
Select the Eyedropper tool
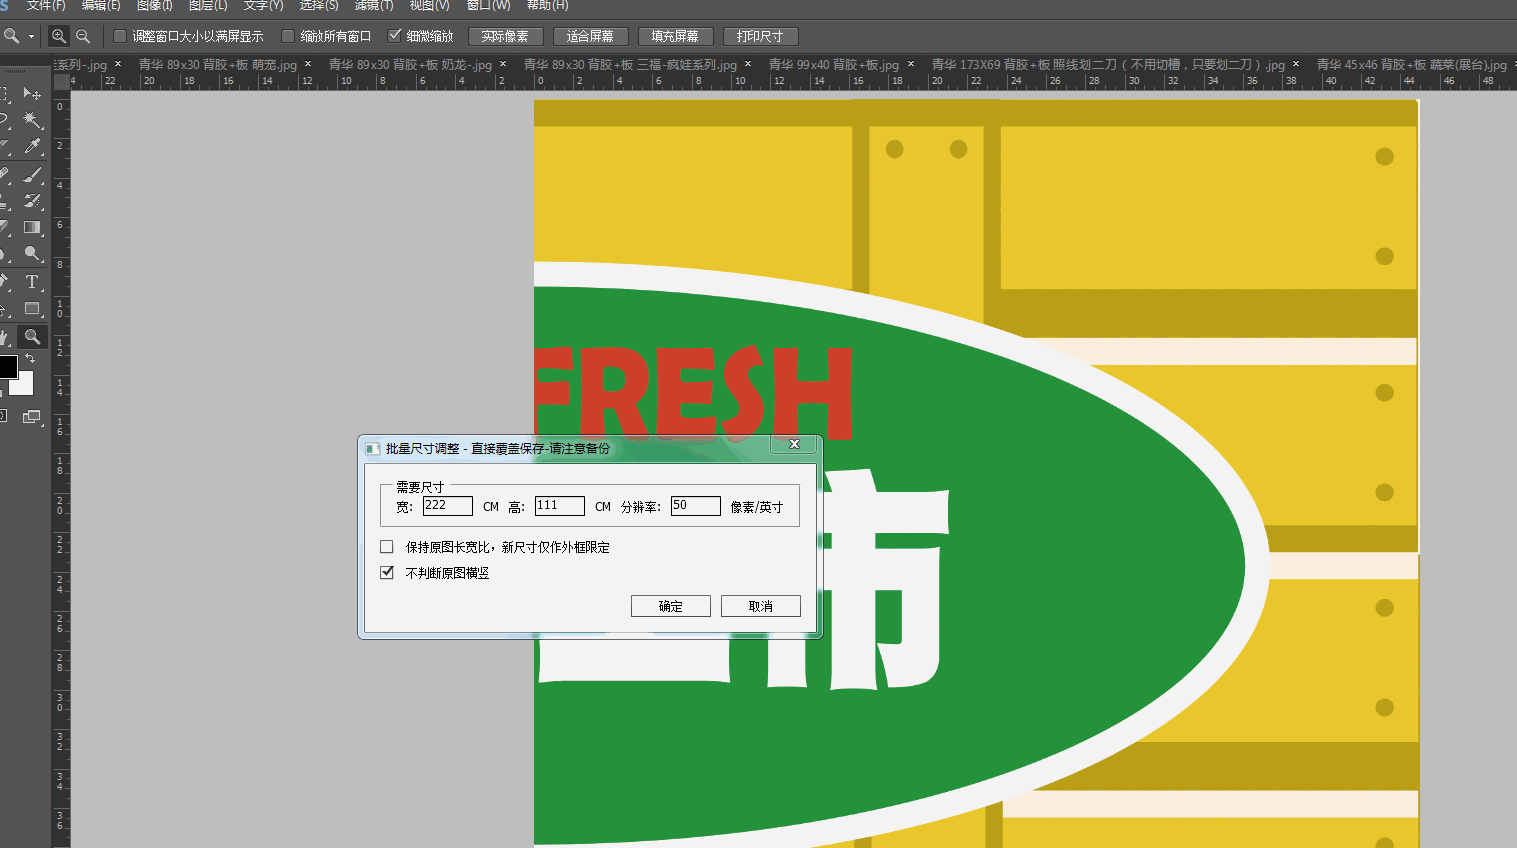coord(32,147)
